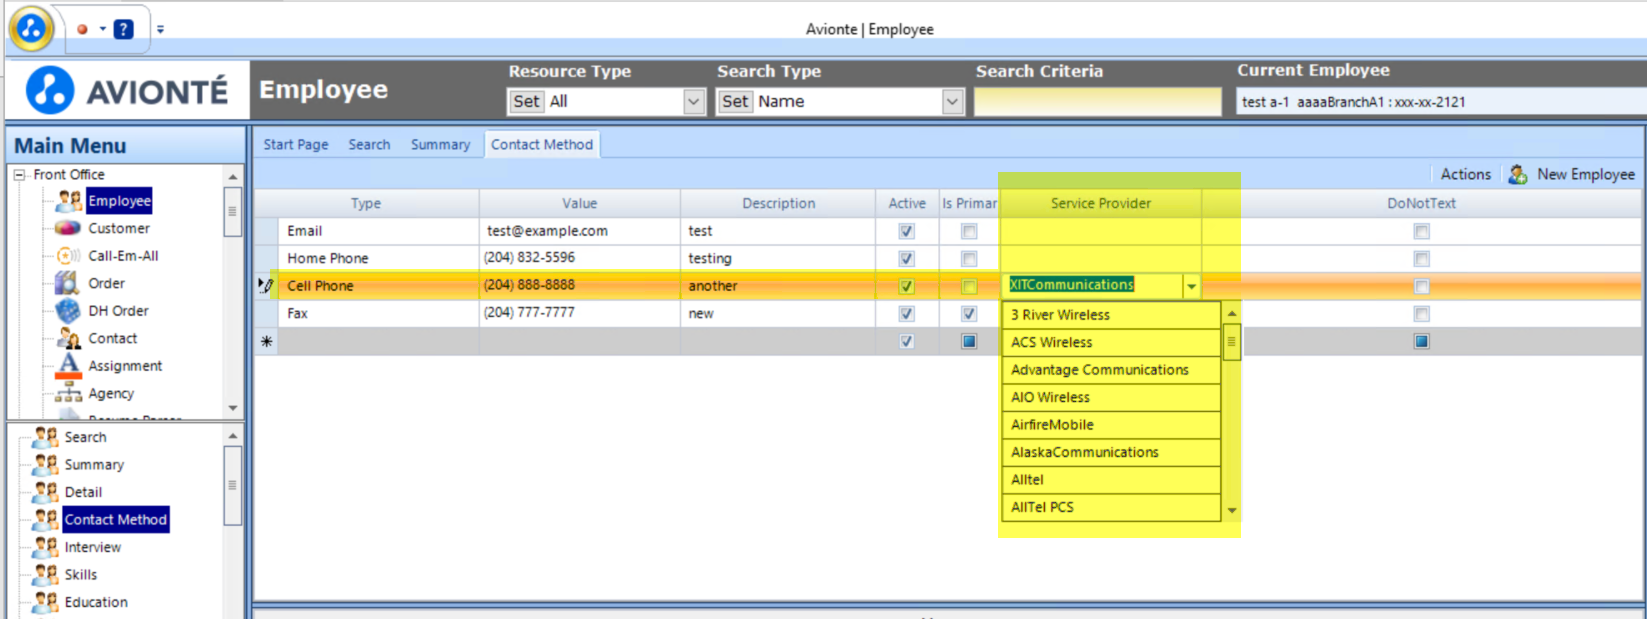Click provider list scrollbar down arrow
This screenshot has height=619, width=1647.
pyautogui.click(x=1232, y=510)
